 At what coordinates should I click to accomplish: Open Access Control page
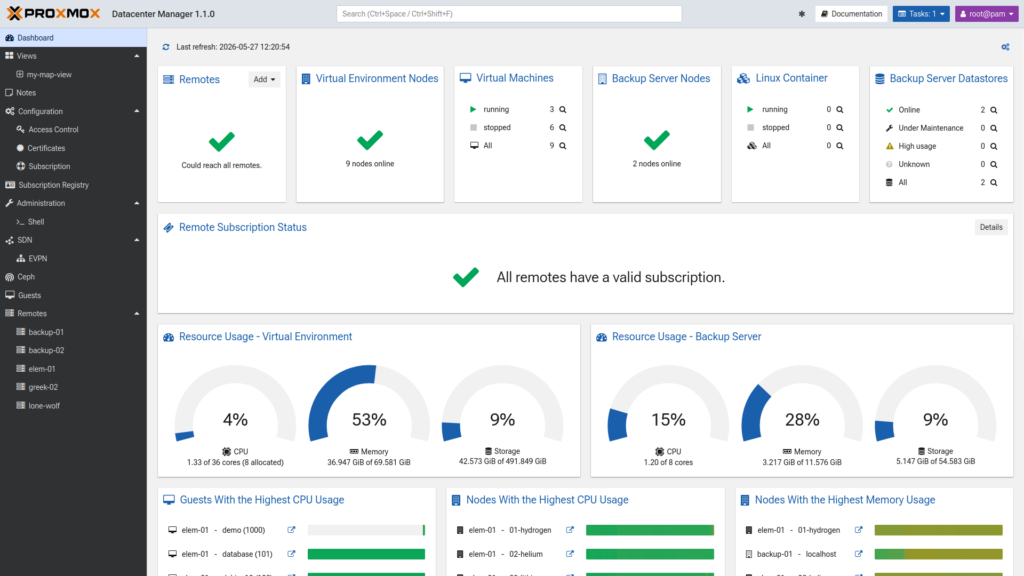pos(73,129)
